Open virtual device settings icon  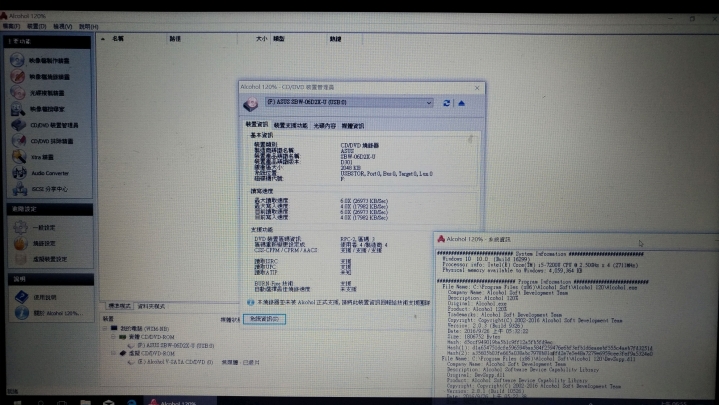[x=20, y=259]
